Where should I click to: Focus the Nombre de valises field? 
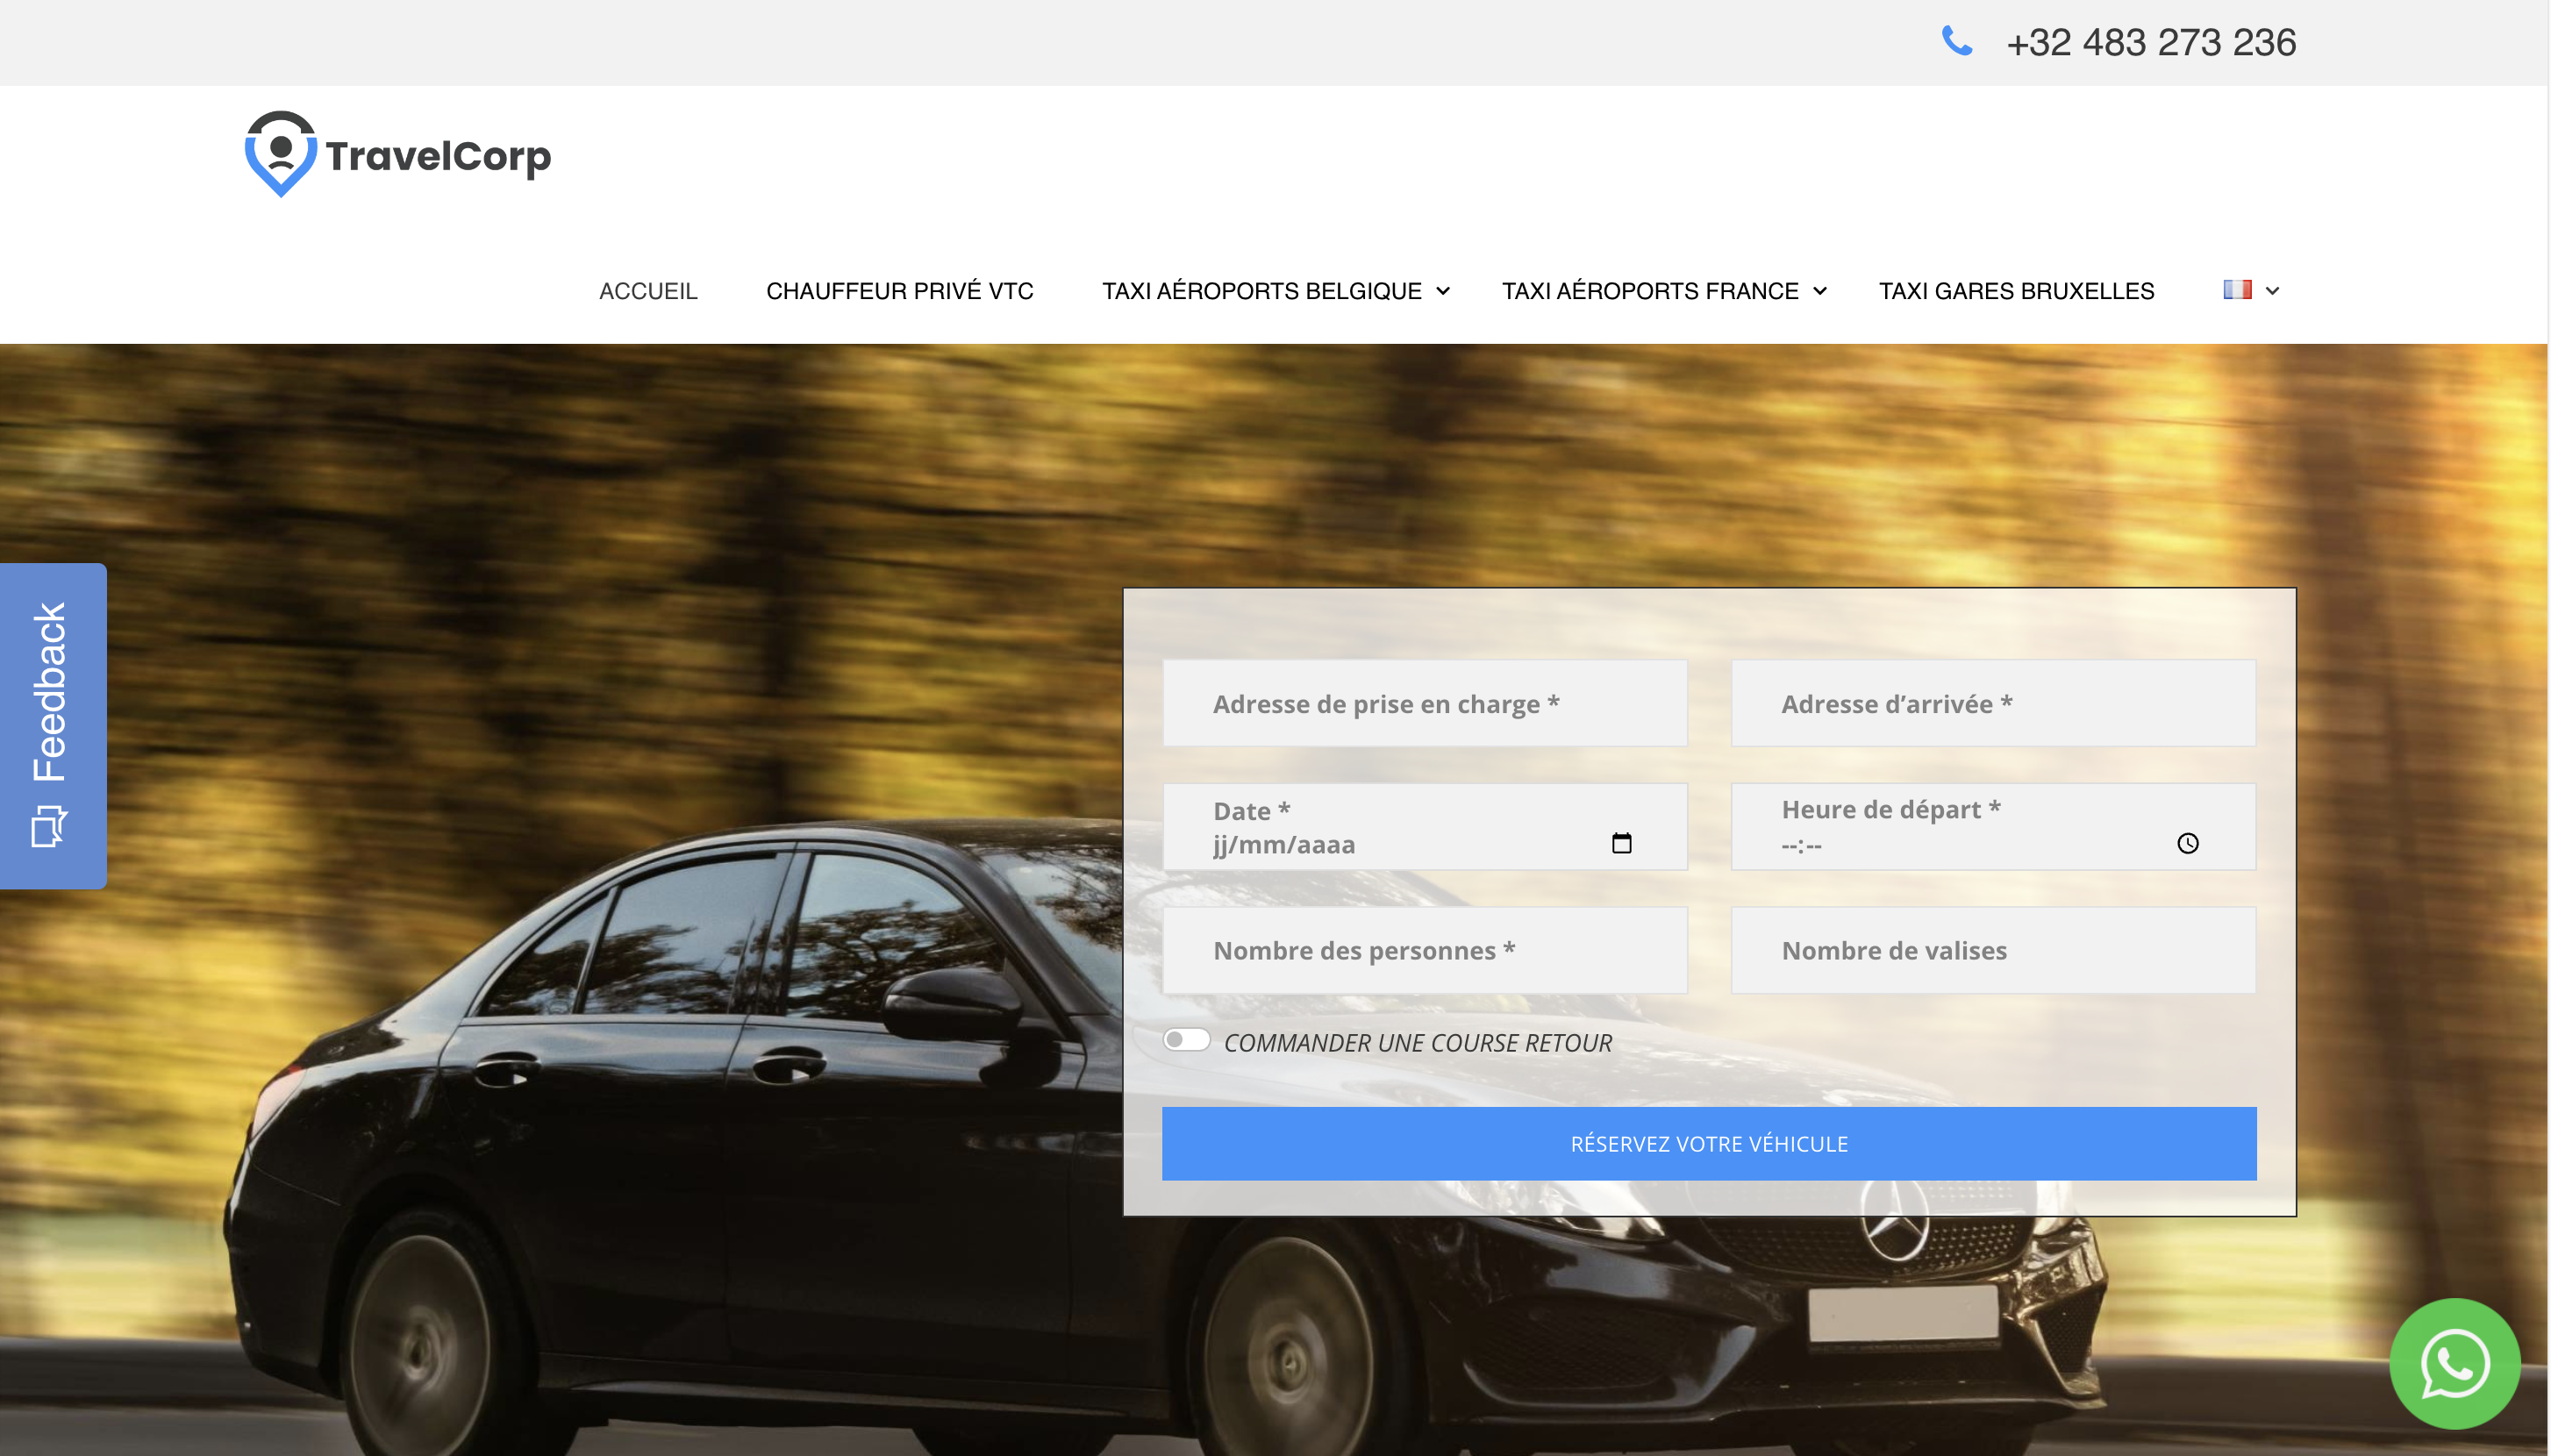tap(1993, 950)
